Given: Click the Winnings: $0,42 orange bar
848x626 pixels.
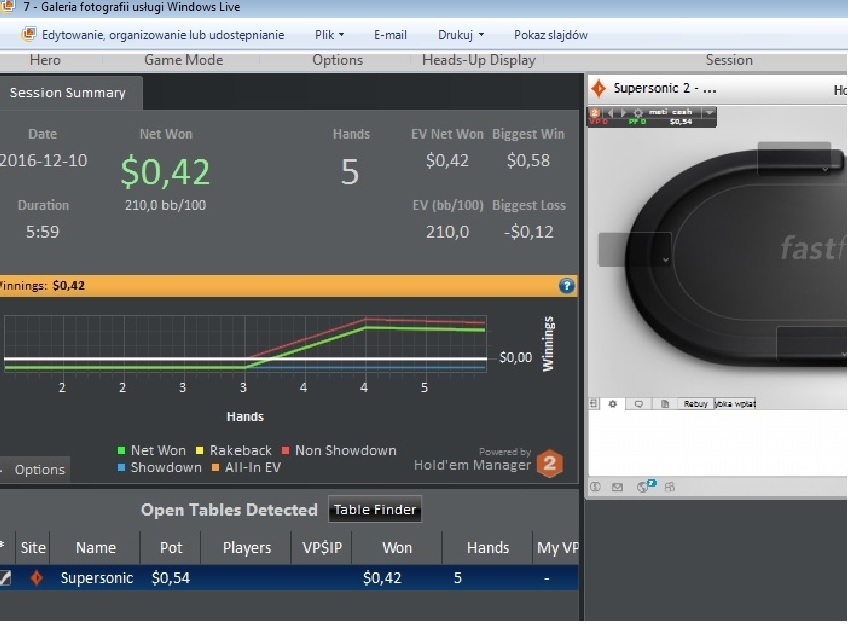Looking at the screenshot, I should [x=288, y=285].
